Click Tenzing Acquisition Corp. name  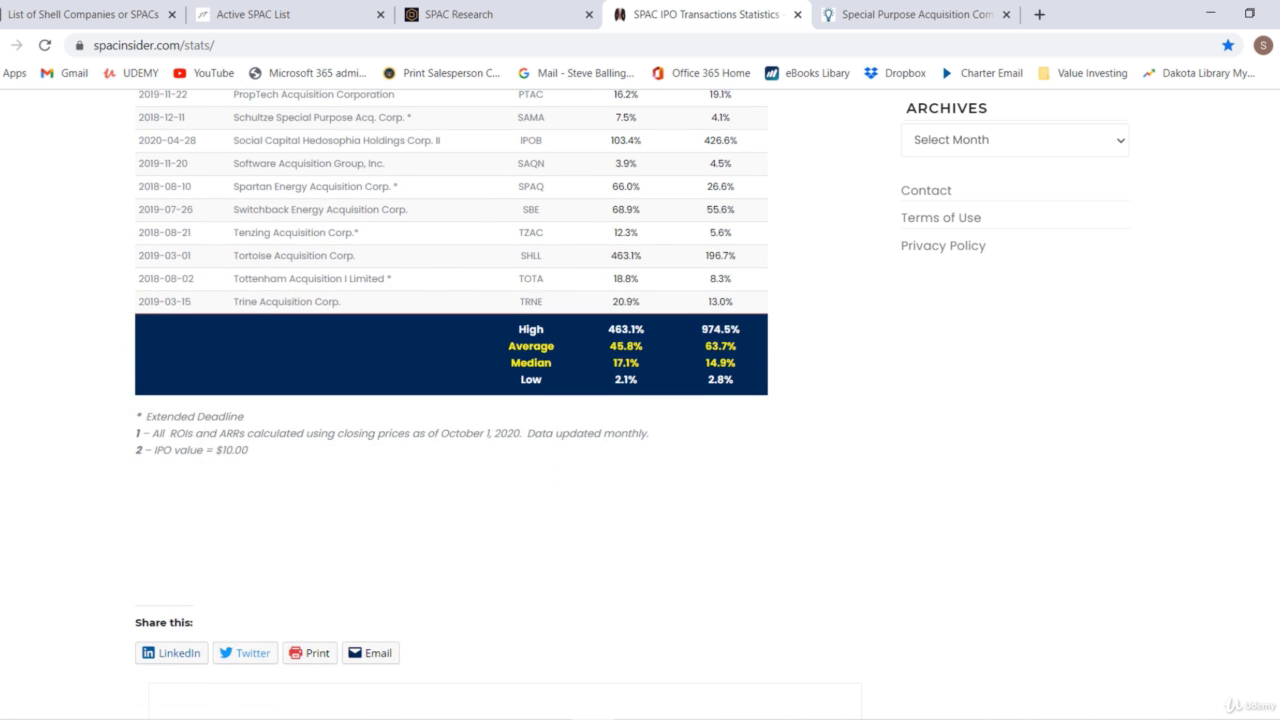(295, 232)
